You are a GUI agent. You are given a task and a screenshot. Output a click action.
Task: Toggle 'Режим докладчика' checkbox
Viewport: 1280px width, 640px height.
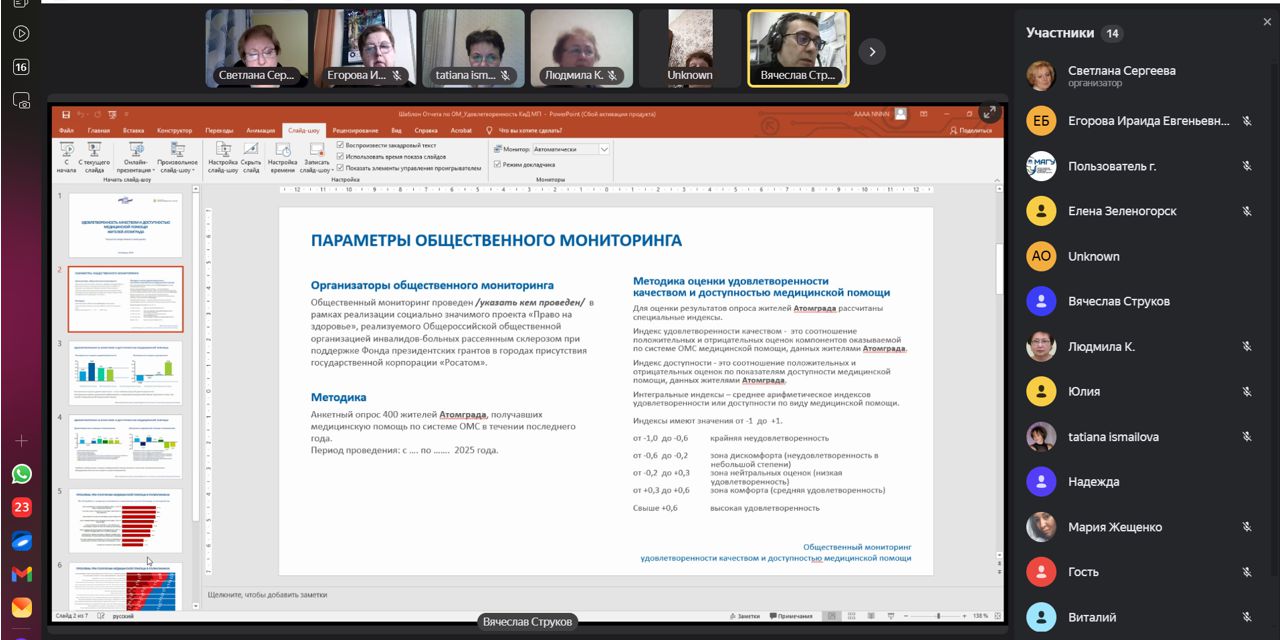coord(497,164)
